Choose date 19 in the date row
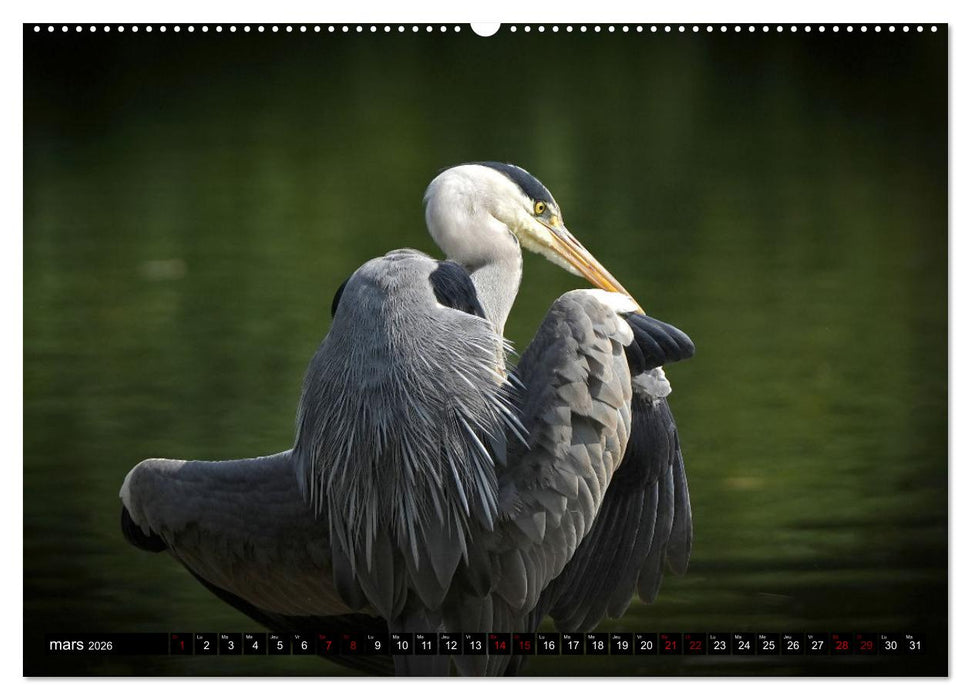 (621, 645)
